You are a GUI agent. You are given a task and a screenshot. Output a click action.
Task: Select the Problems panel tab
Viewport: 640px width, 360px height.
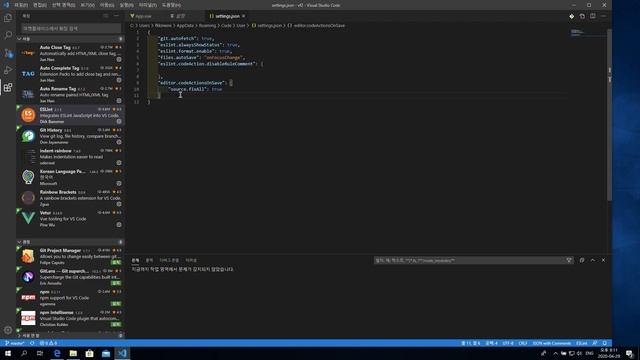[135, 260]
